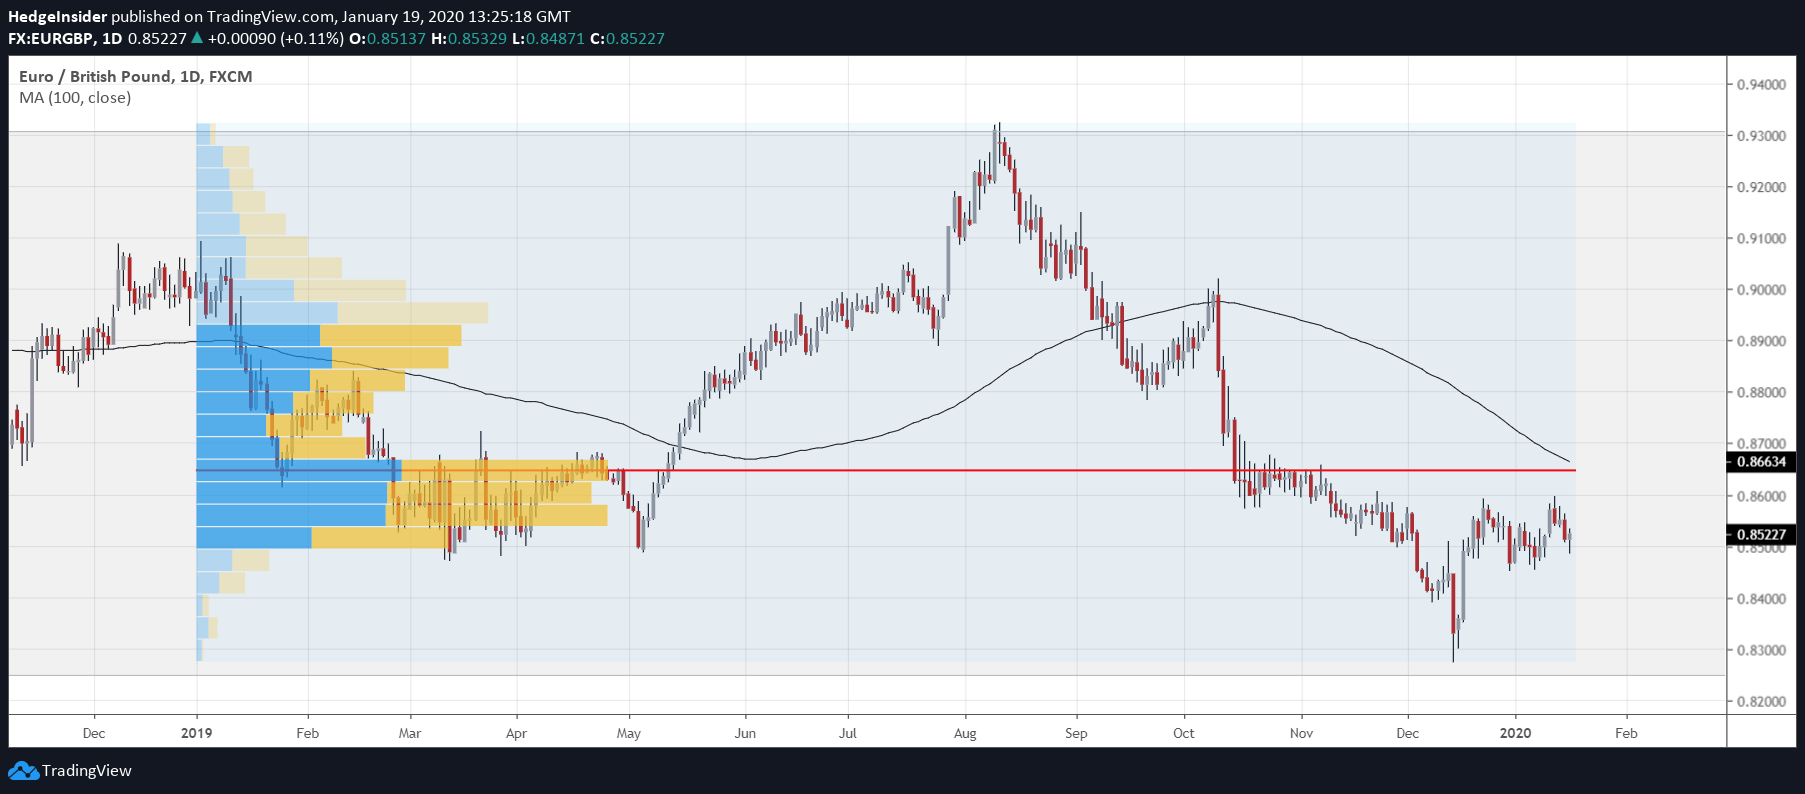Click the 0.86634 red line price tag
Viewport: 1805px width, 794px height.
(1761, 462)
